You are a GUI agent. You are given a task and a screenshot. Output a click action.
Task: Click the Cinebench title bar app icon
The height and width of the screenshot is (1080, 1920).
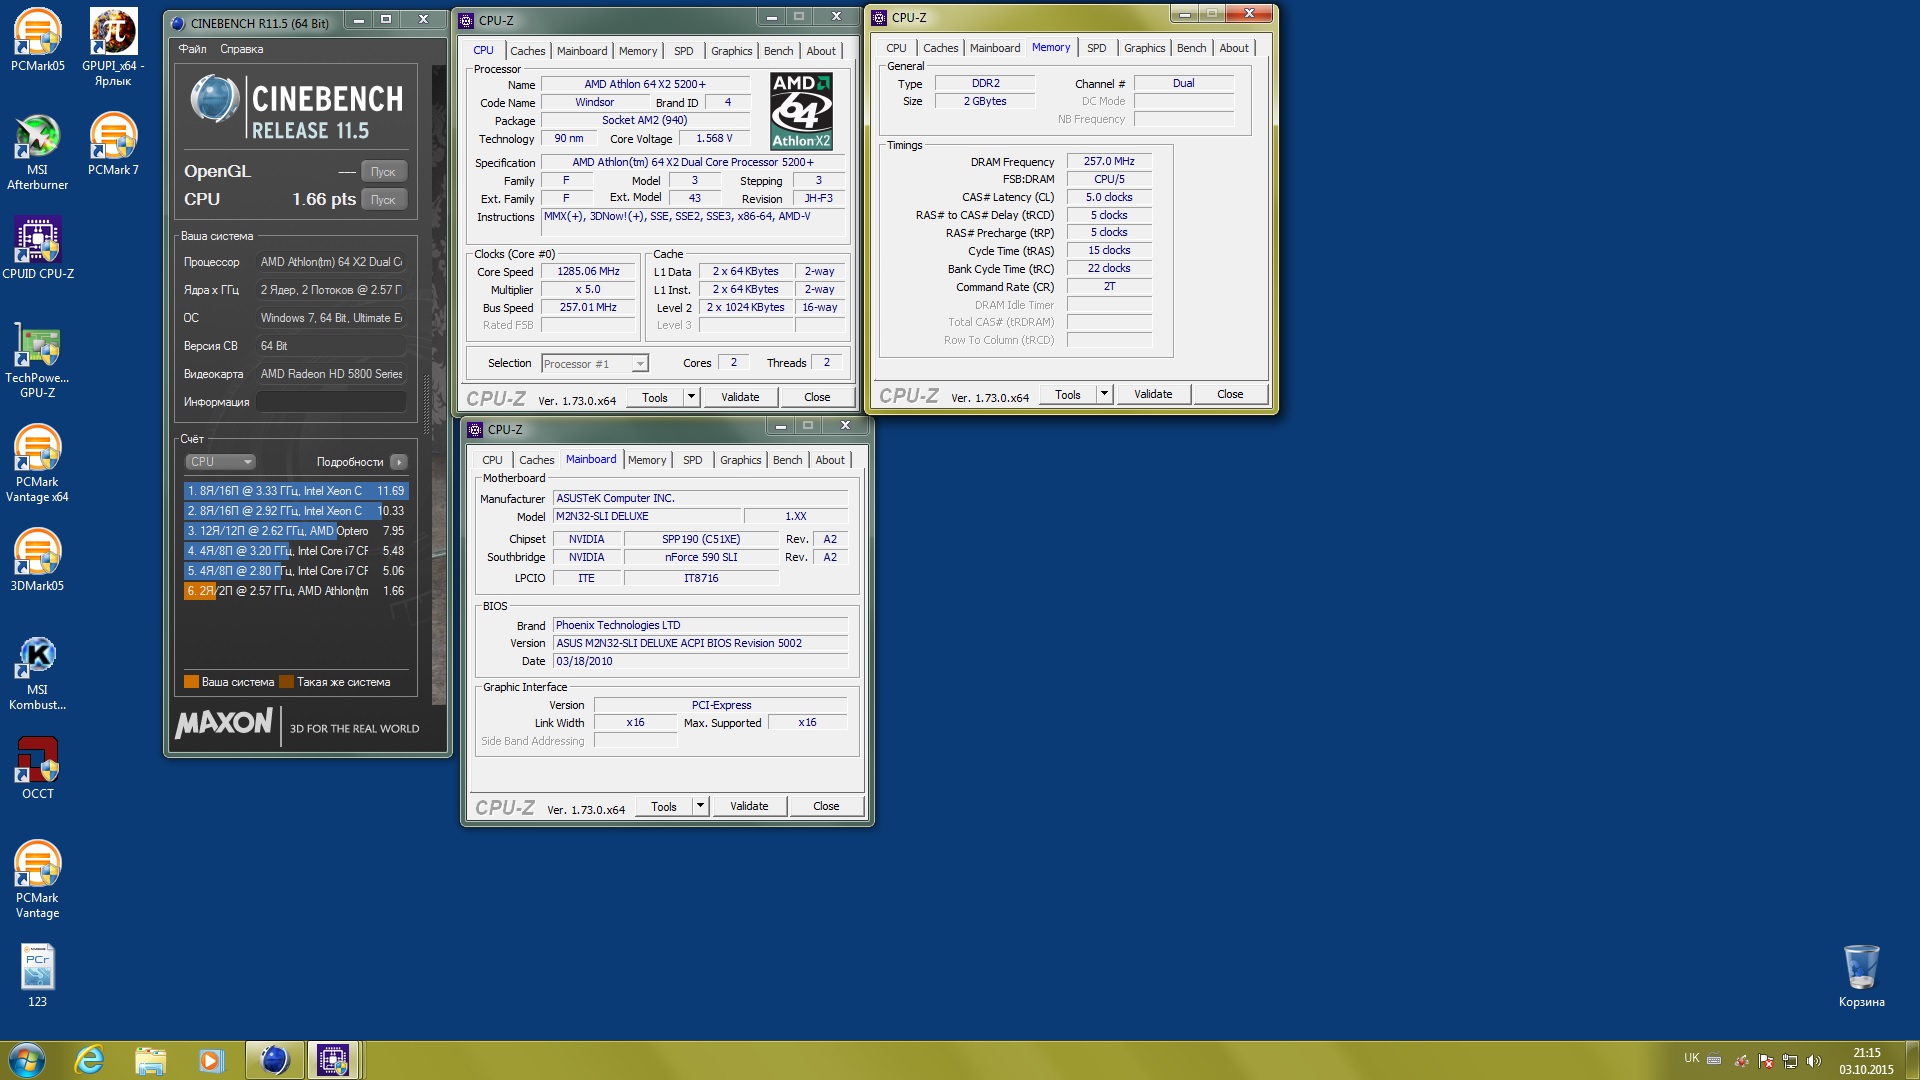pos(178,23)
